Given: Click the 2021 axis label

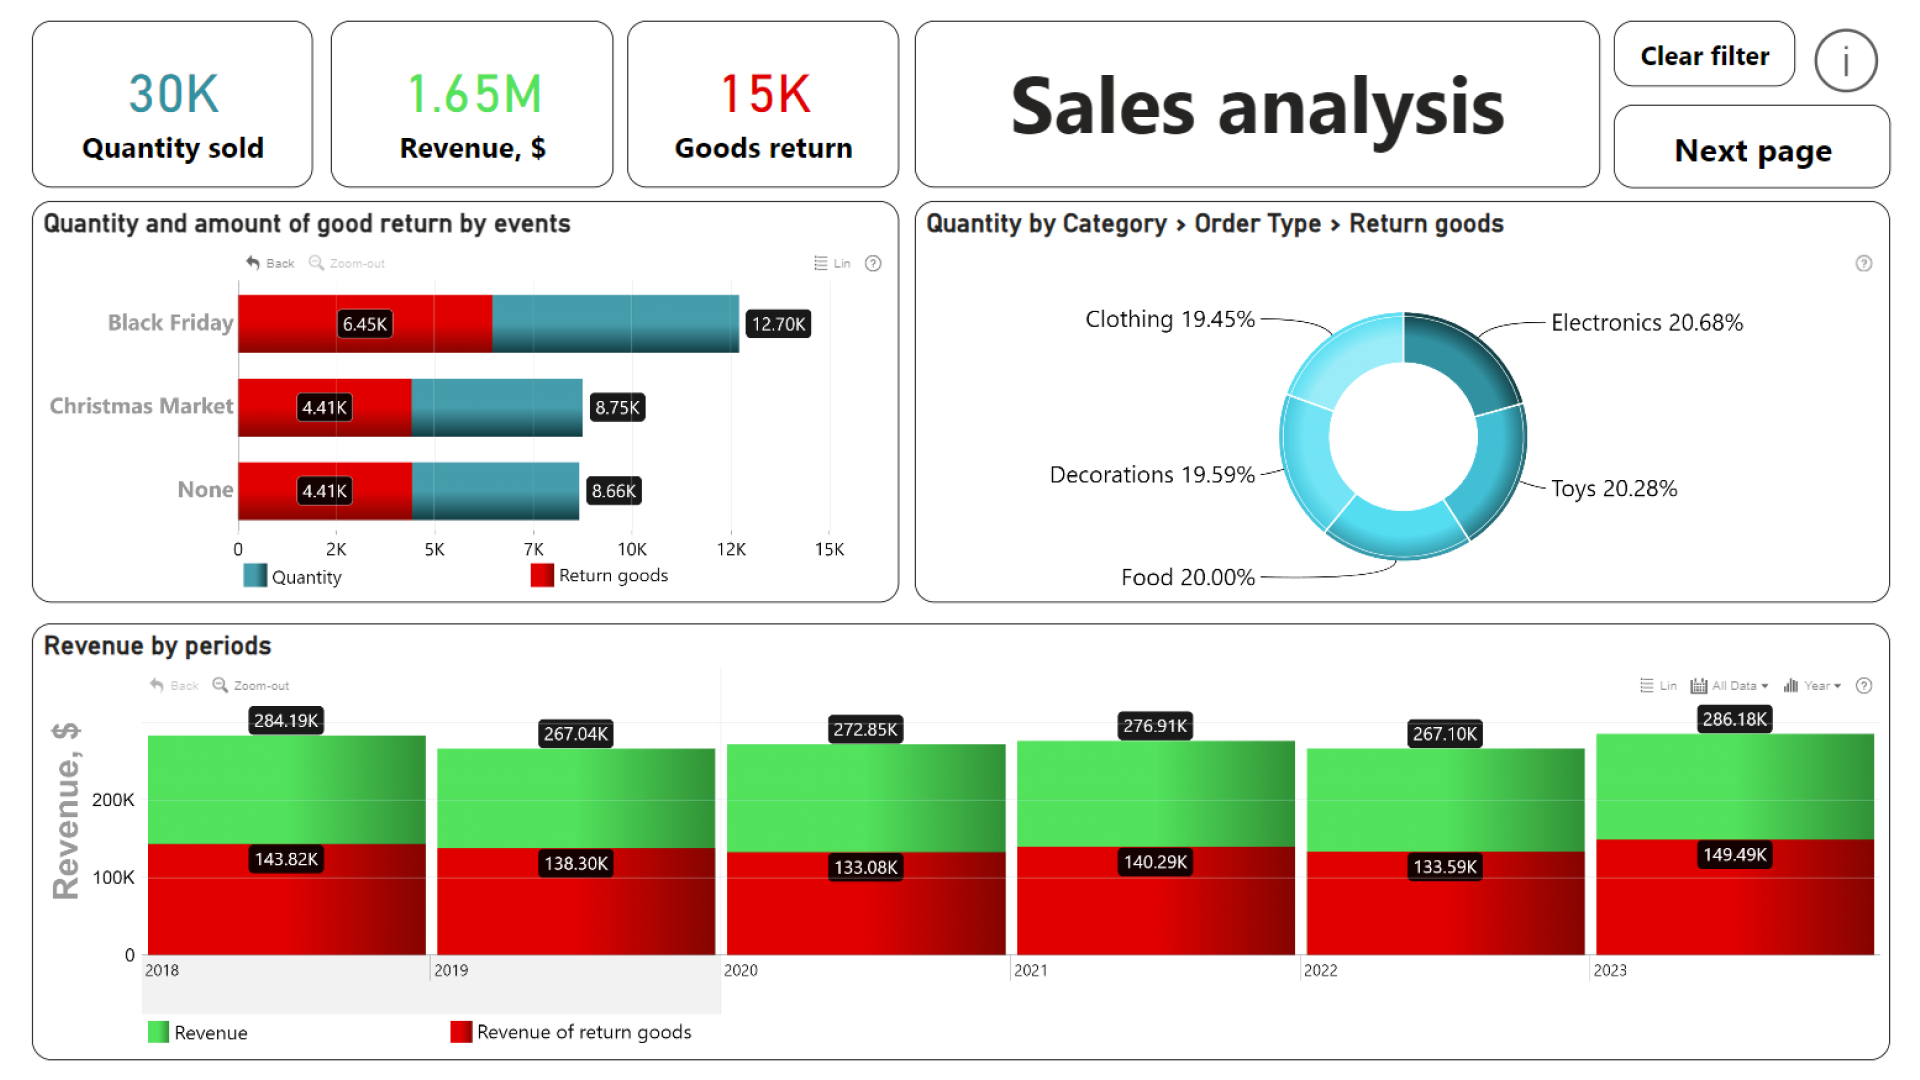Looking at the screenshot, I should click(x=1031, y=970).
